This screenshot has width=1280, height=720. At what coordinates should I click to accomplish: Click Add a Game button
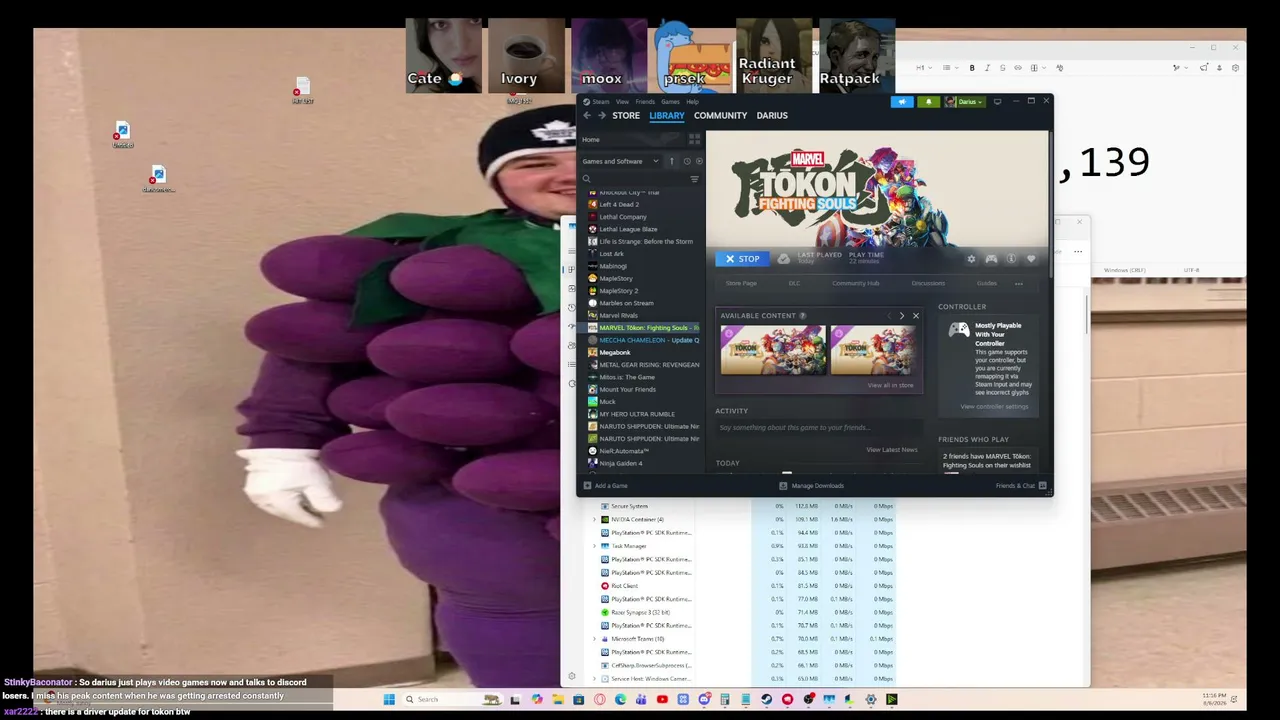pos(605,486)
